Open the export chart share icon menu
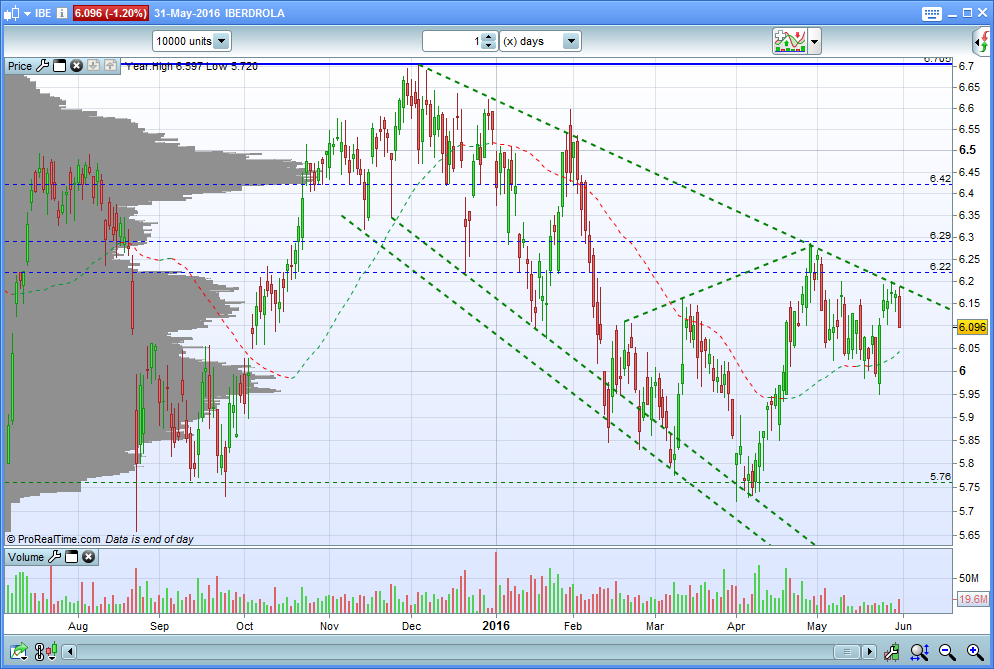The image size is (994, 669). [18, 651]
